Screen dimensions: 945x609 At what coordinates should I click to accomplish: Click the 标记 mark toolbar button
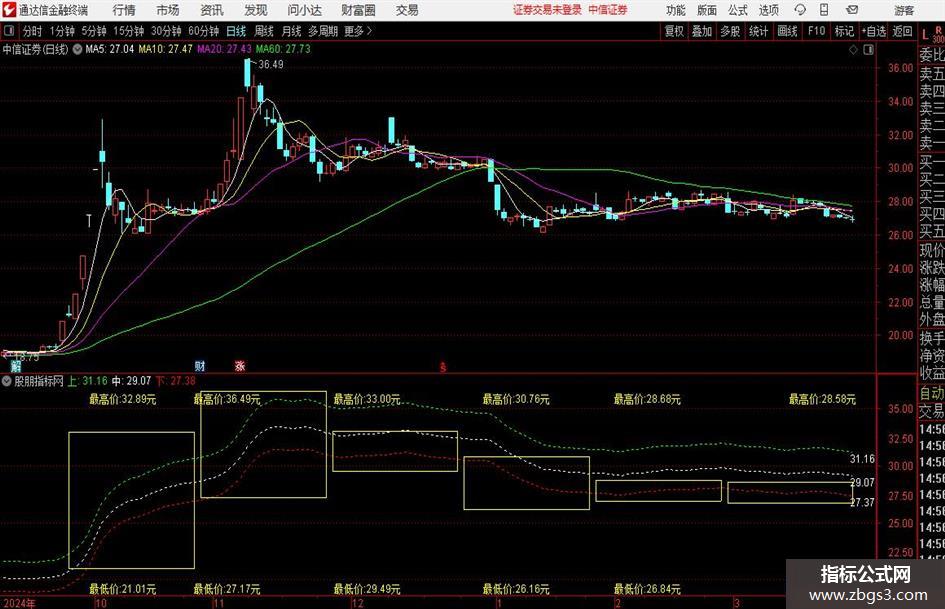pos(844,31)
